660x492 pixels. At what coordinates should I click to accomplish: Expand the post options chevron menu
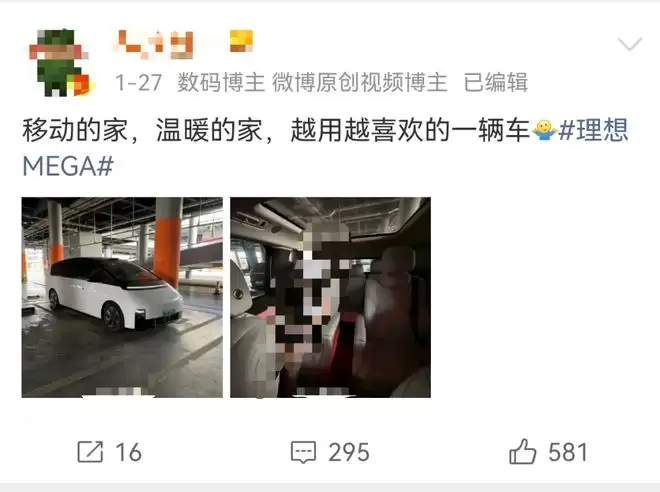tap(630, 44)
